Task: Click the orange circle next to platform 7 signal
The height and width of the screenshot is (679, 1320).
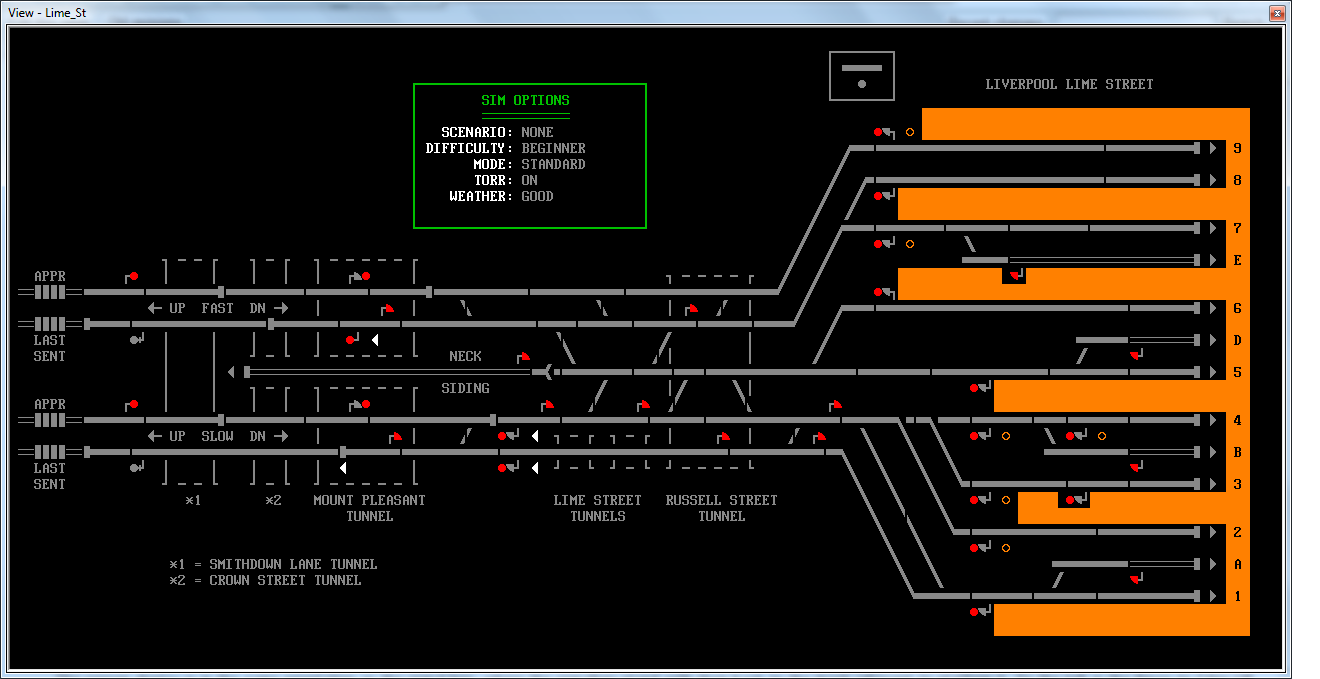Action: click(x=910, y=244)
